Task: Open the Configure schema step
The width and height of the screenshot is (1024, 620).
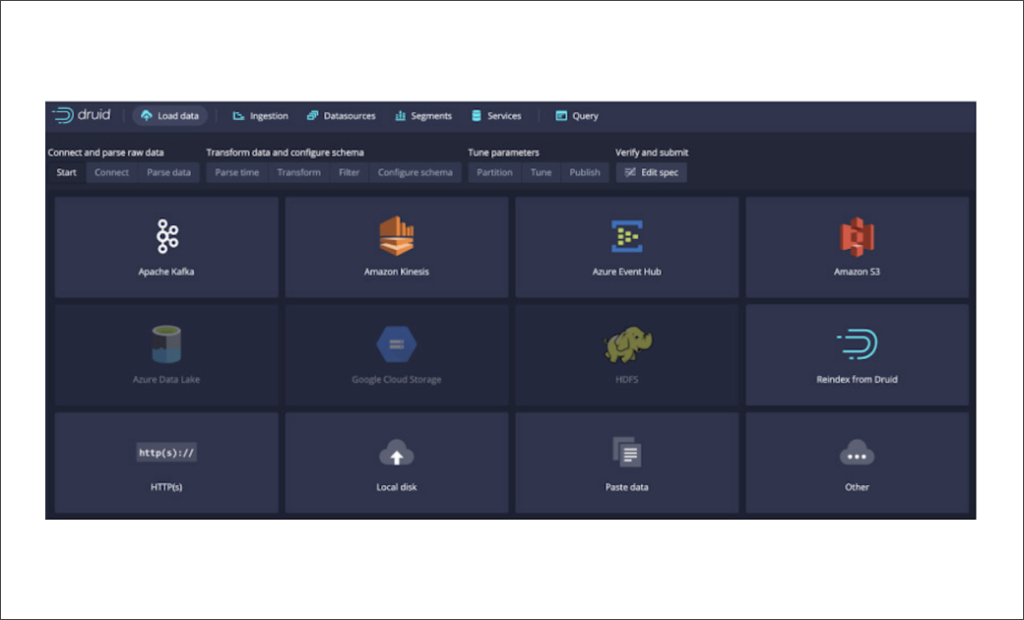Action: (x=415, y=172)
